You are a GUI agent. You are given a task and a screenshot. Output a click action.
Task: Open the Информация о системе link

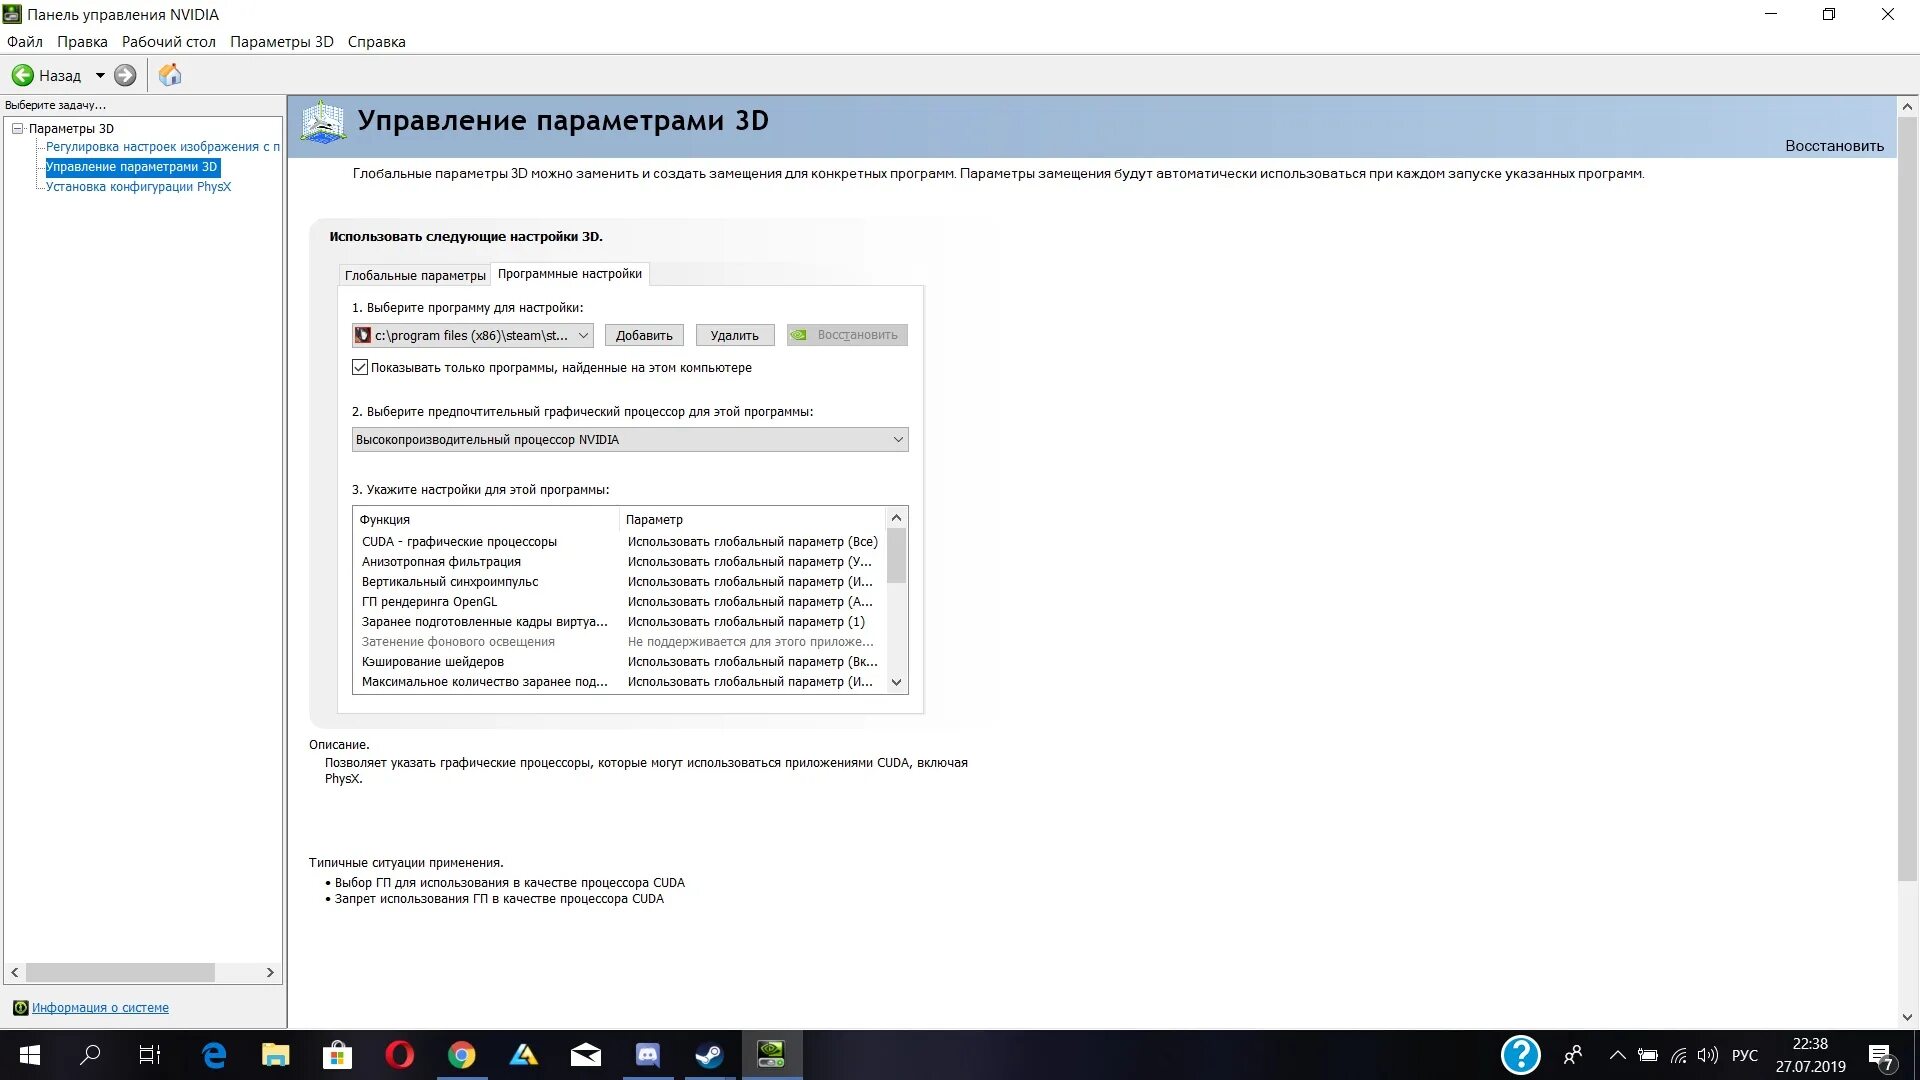point(100,1008)
